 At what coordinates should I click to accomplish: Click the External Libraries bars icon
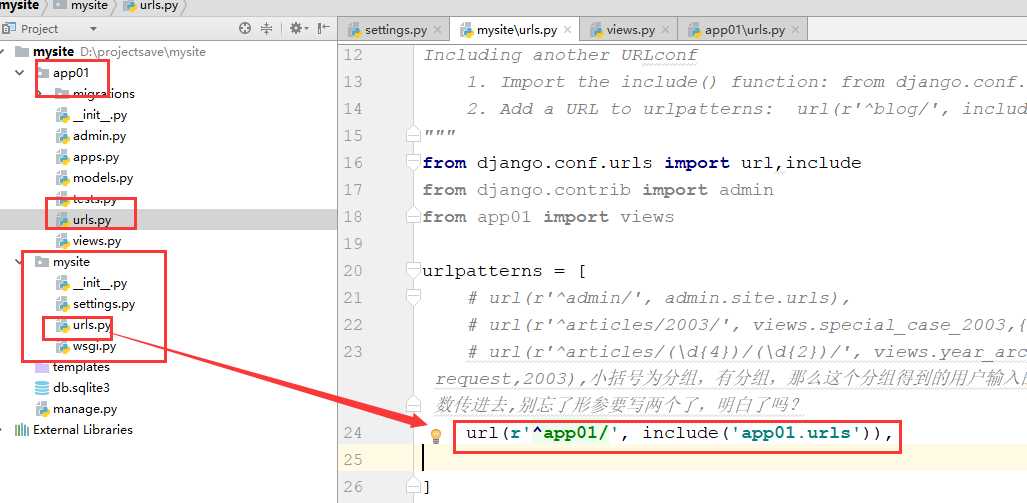pos(22,430)
